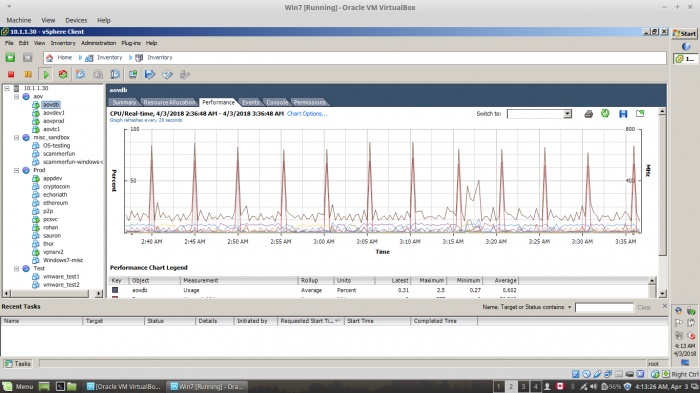Screen dimensions: 700x393
Task: Sort tasks by Requested Start Time column
Action: 311,321
